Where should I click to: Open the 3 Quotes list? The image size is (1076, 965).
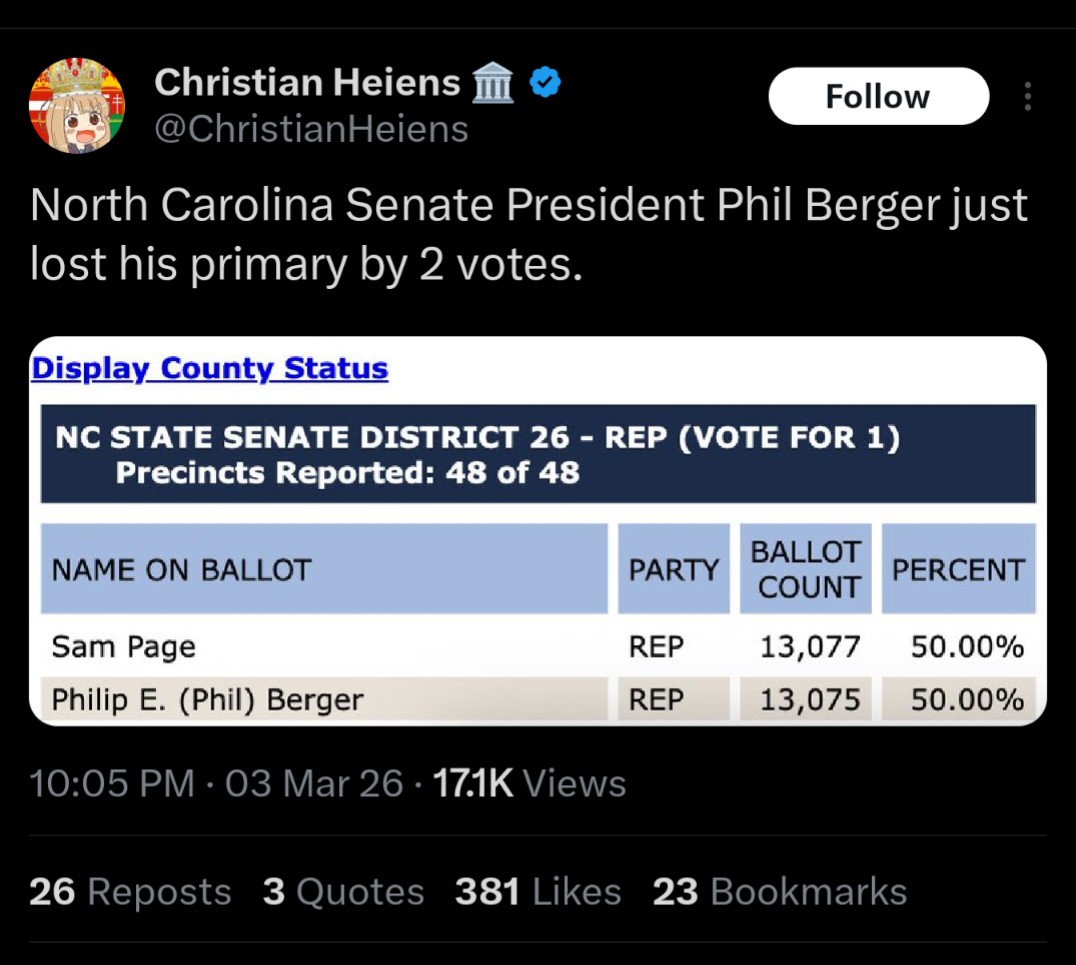click(343, 891)
